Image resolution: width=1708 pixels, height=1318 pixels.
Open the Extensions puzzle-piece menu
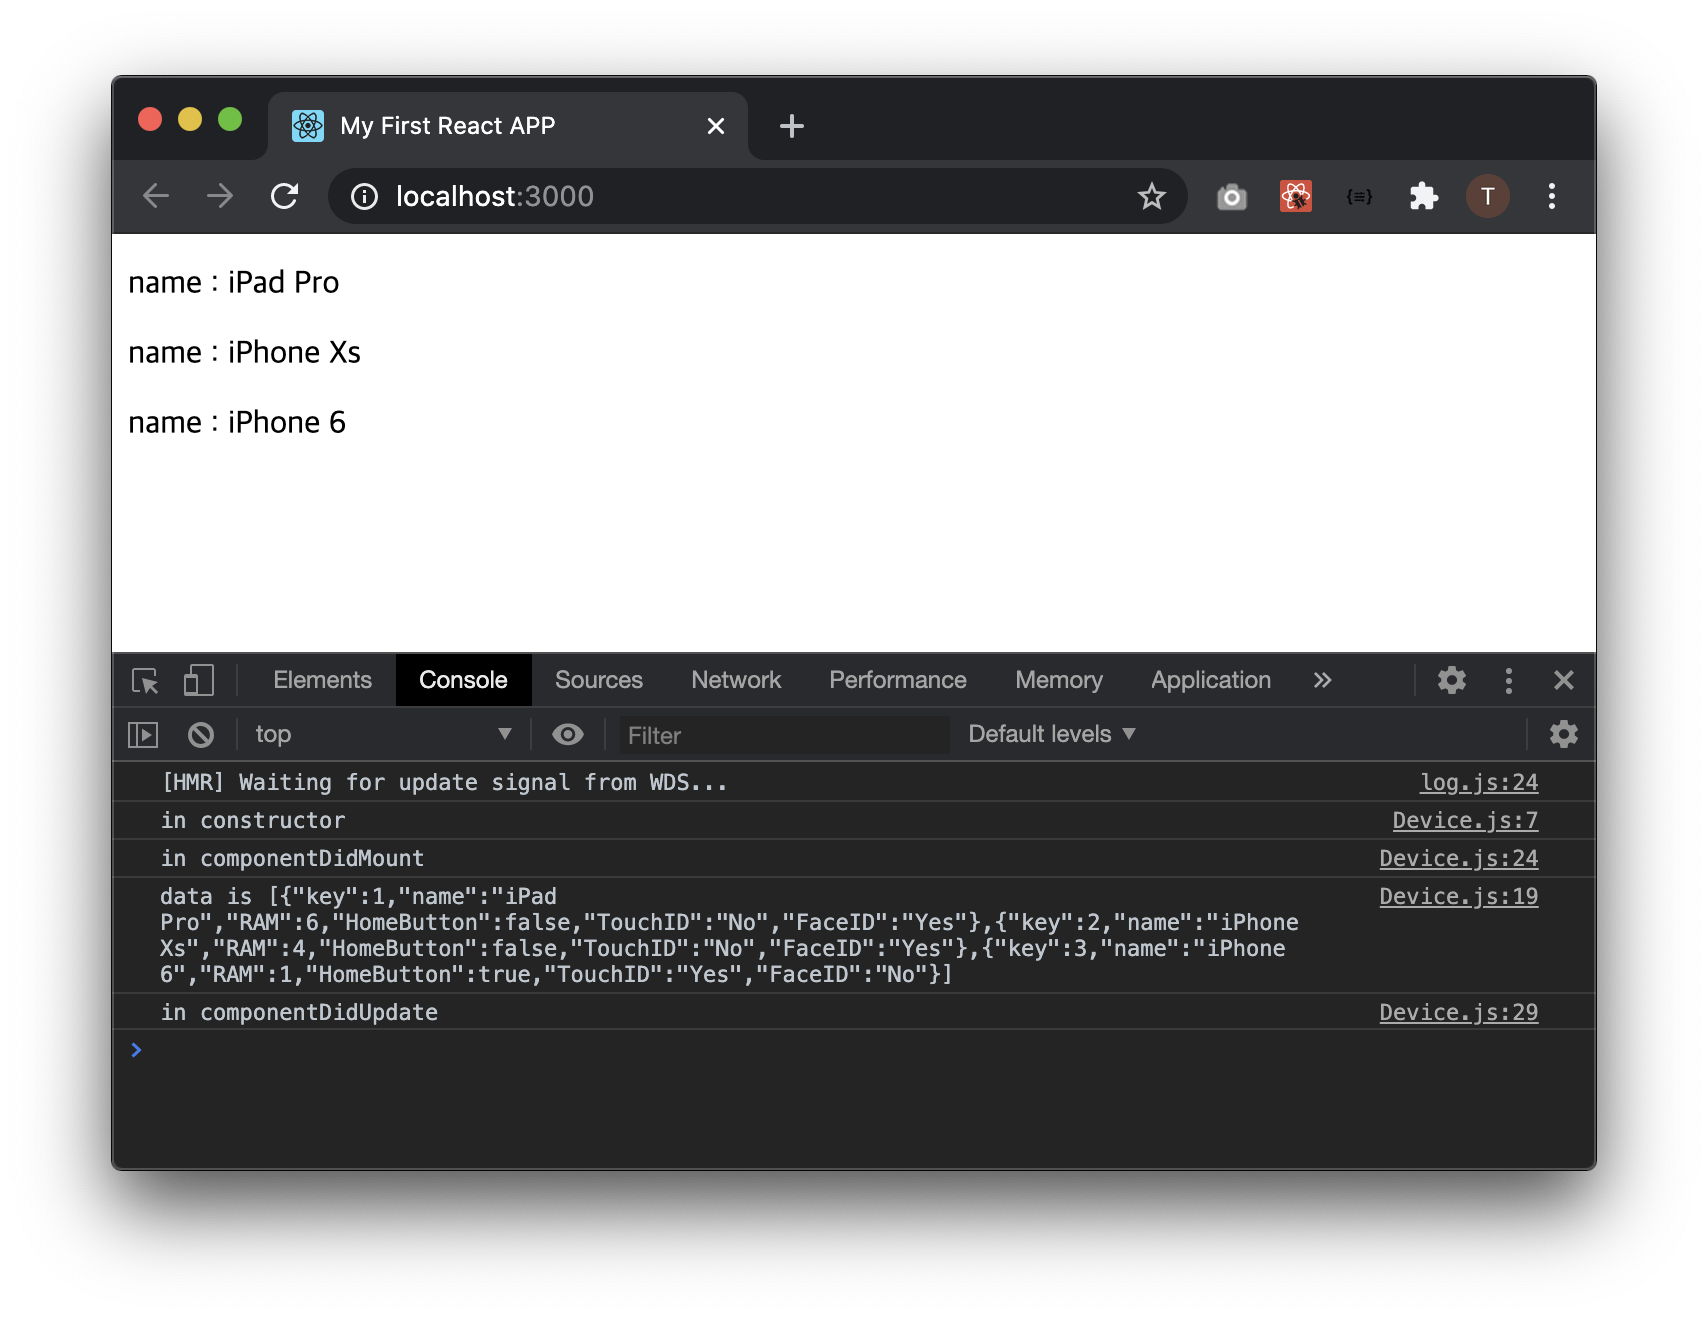tap(1424, 196)
